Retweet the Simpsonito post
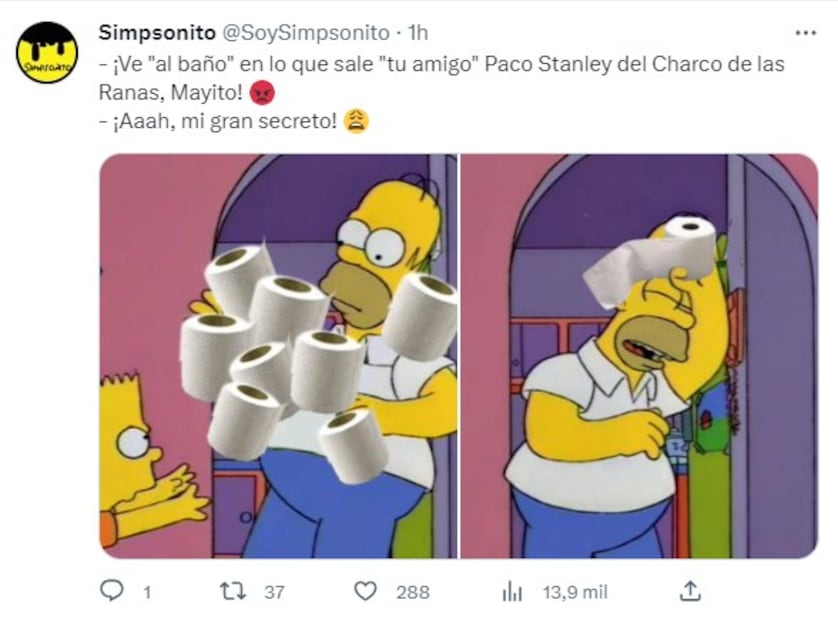838x620 pixels. 233,591
